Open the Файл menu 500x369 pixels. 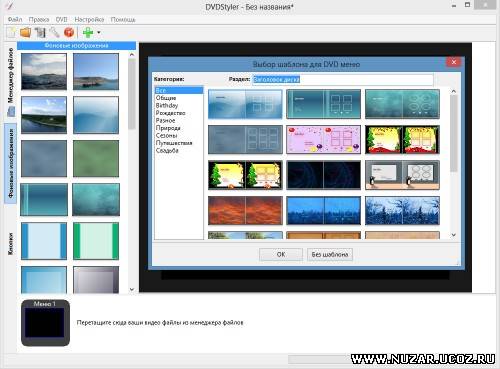point(15,20)
